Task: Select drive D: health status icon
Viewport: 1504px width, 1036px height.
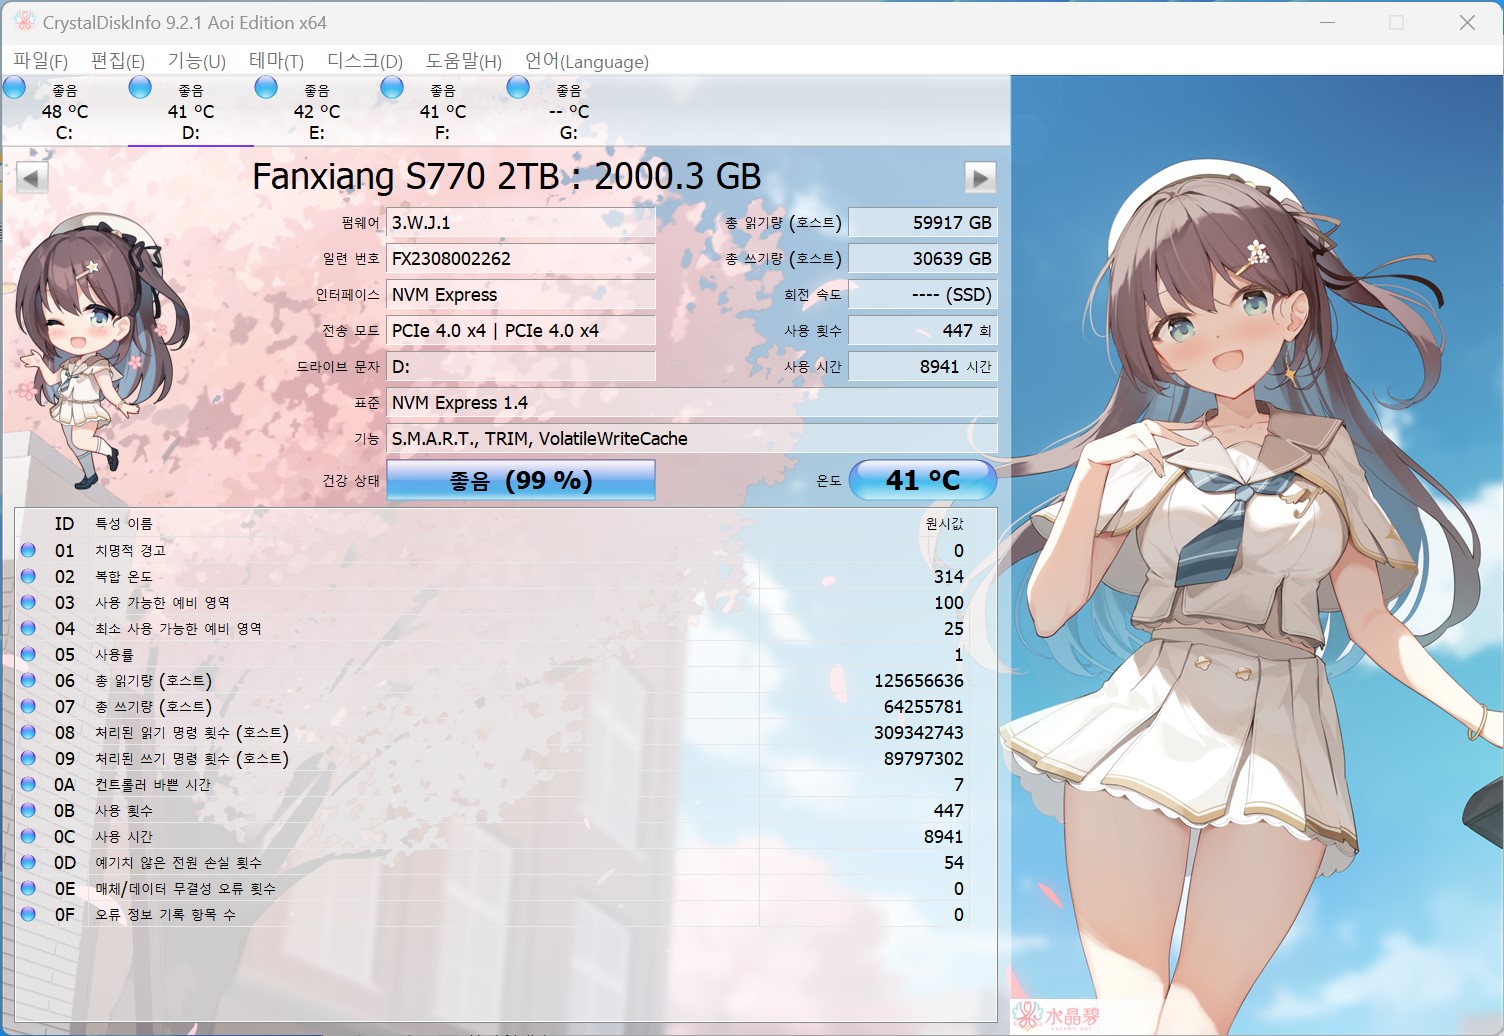Action: point(140,87)
